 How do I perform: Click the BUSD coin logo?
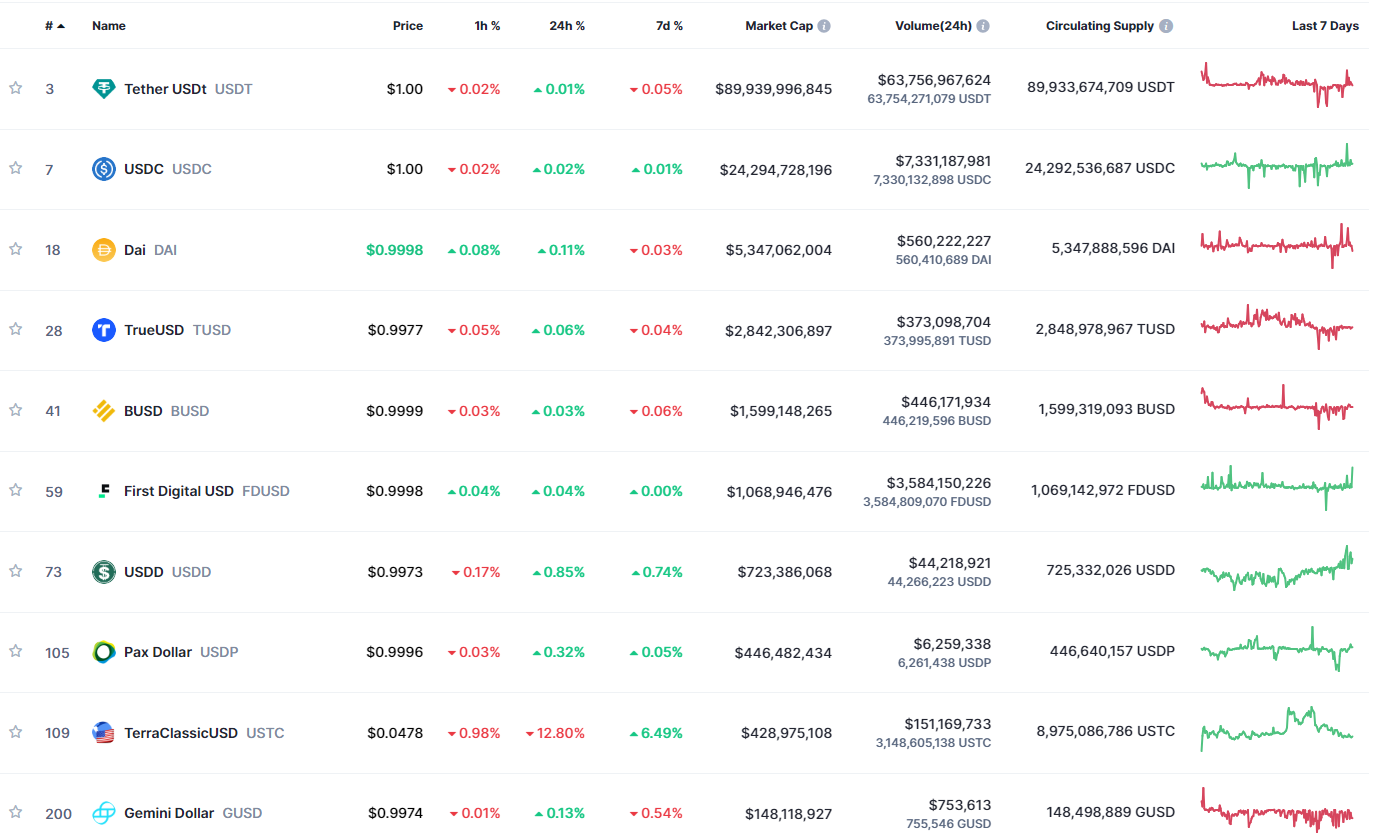click(x=104, y=411)
